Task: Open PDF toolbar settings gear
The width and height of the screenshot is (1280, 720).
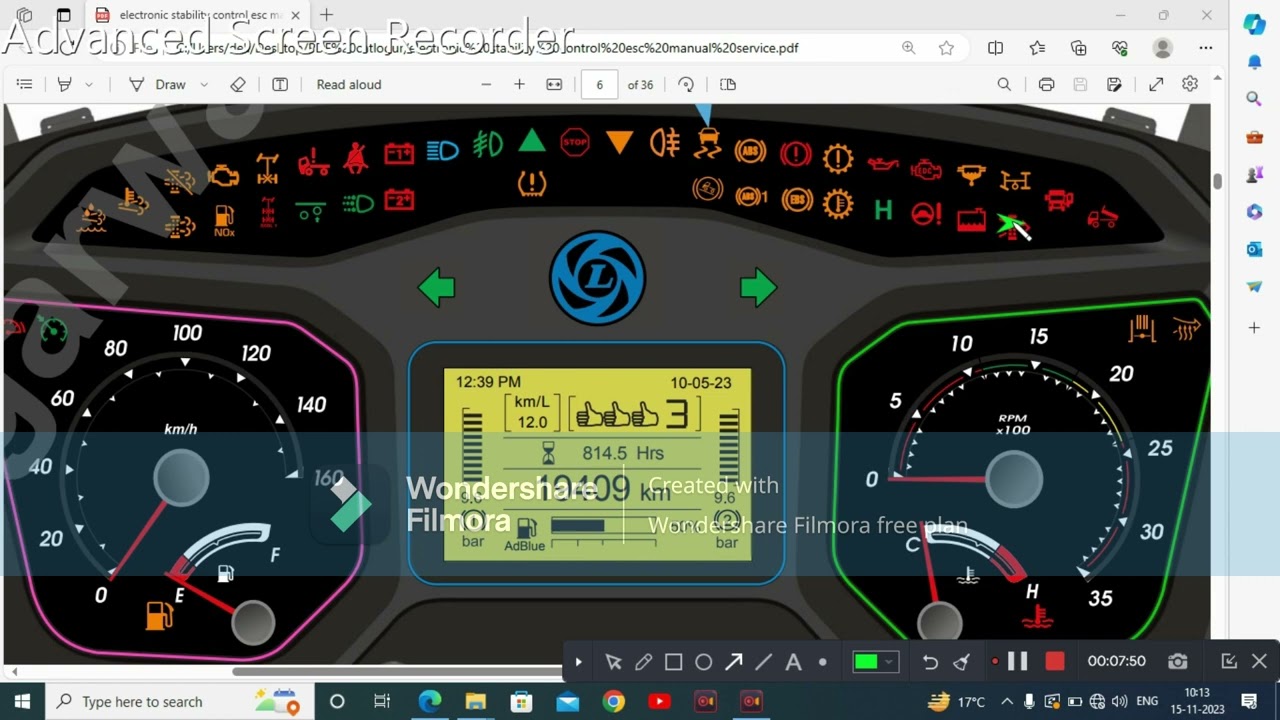Action: click(1190, 85)
